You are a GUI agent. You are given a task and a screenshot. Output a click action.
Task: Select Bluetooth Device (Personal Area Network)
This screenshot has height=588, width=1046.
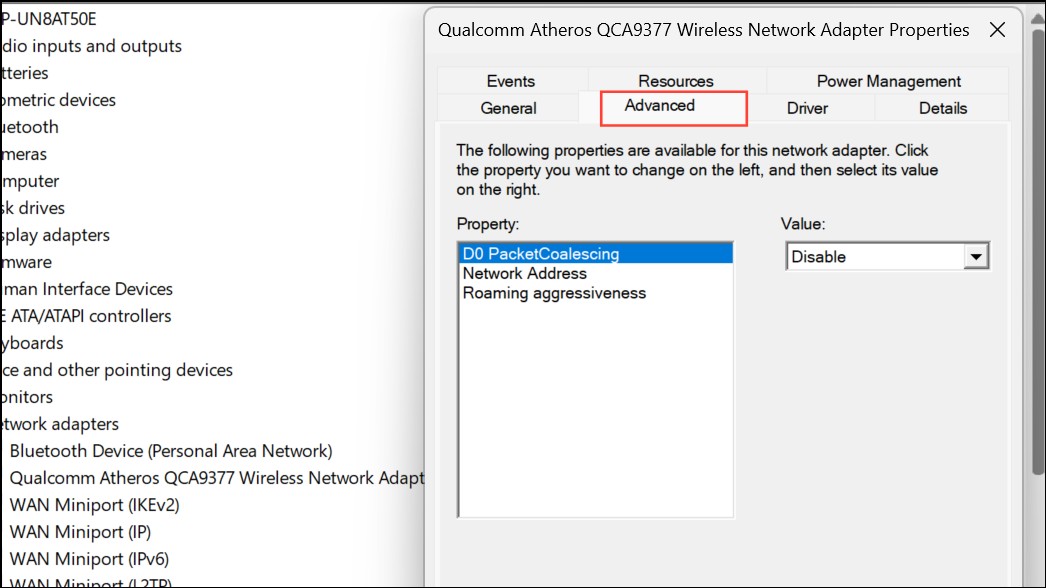171,451
